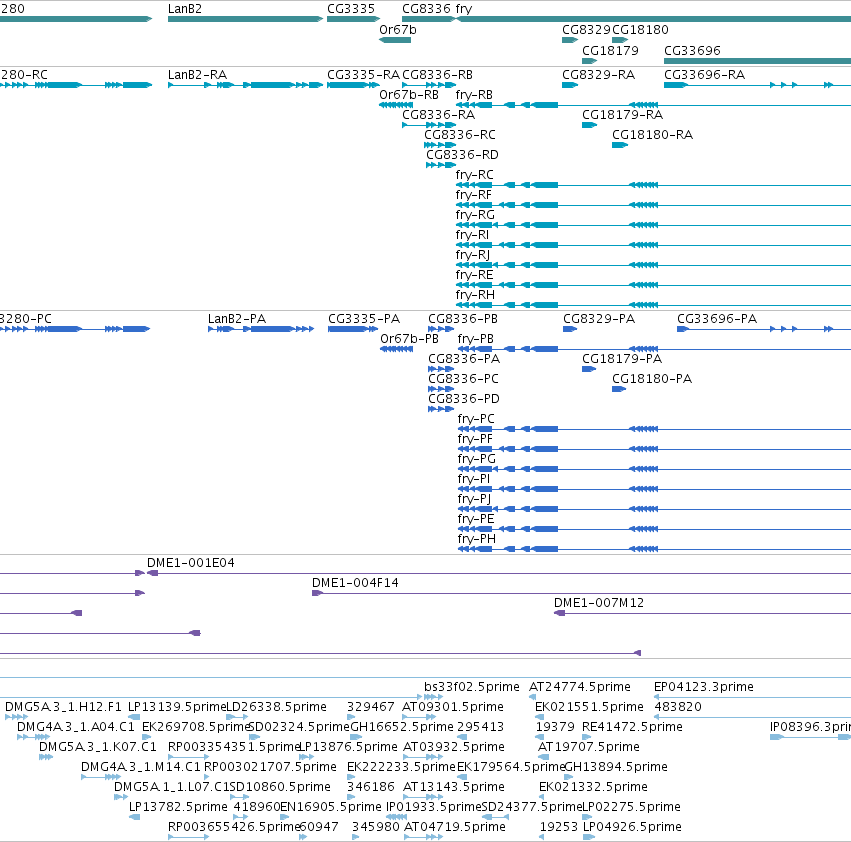Select EST AT24774.5prime
This screenshot has height=842, width=851.
(532, 697)
